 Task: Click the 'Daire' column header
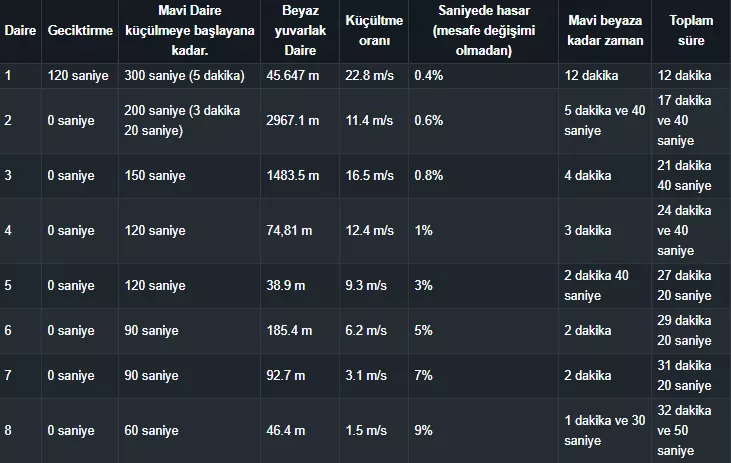[x=20, y=31]
